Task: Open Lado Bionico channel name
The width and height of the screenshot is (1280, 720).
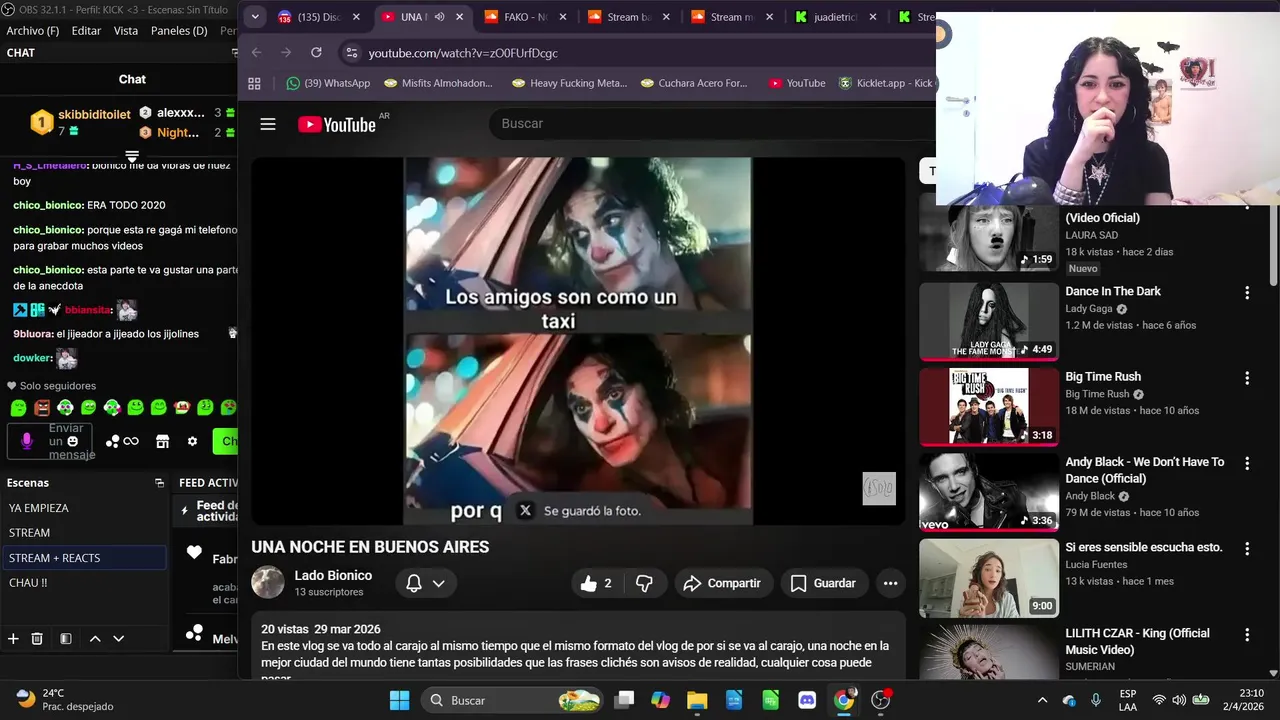Action: (333, 576)
